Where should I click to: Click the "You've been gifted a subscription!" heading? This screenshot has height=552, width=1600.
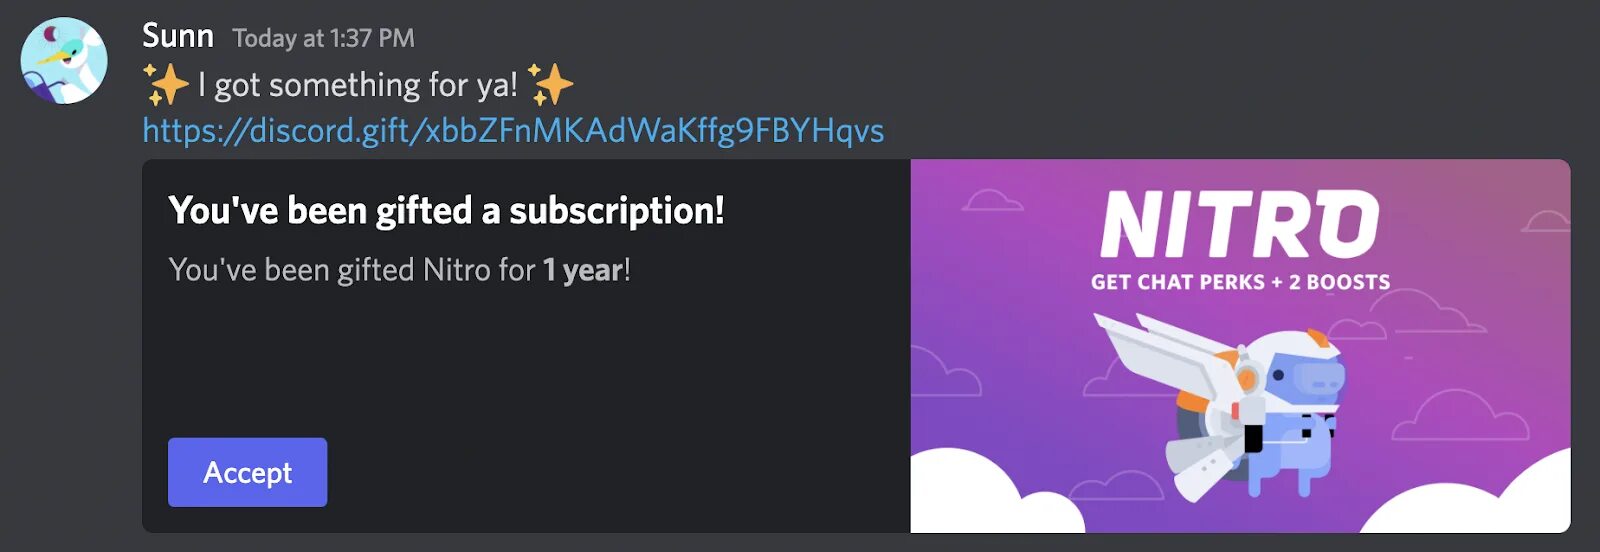tap(446, 211)
